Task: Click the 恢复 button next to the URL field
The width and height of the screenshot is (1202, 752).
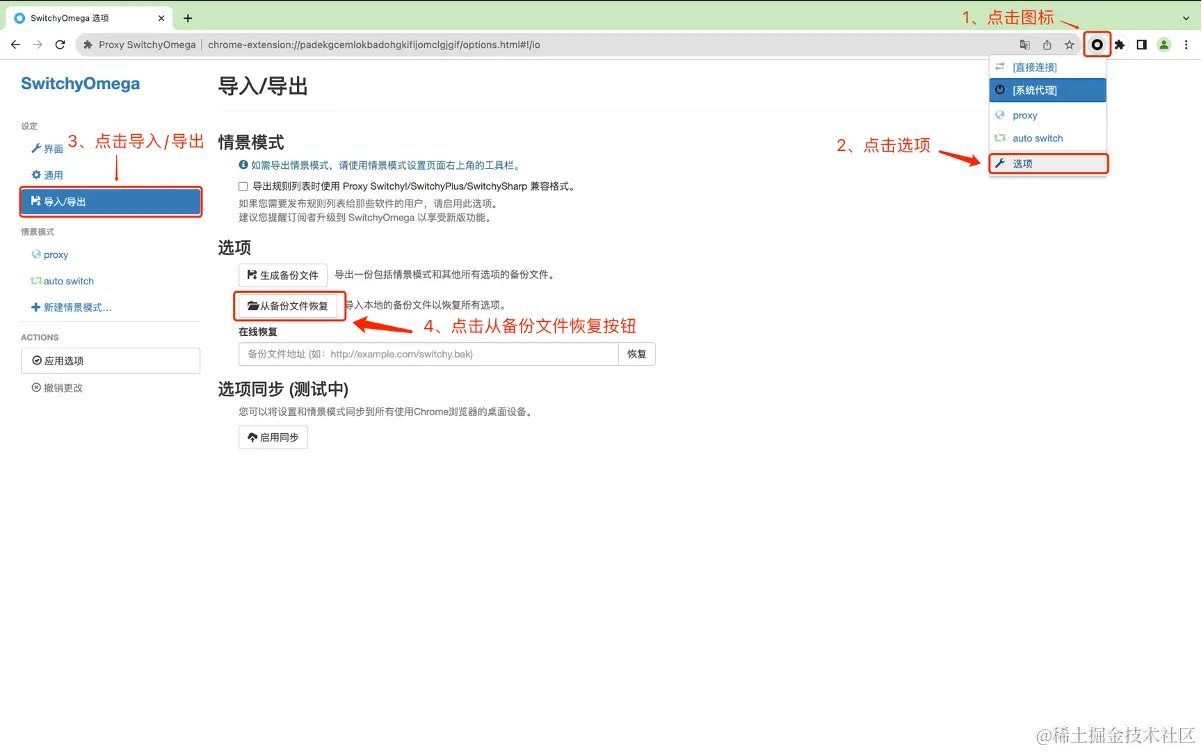Action: 637,354
